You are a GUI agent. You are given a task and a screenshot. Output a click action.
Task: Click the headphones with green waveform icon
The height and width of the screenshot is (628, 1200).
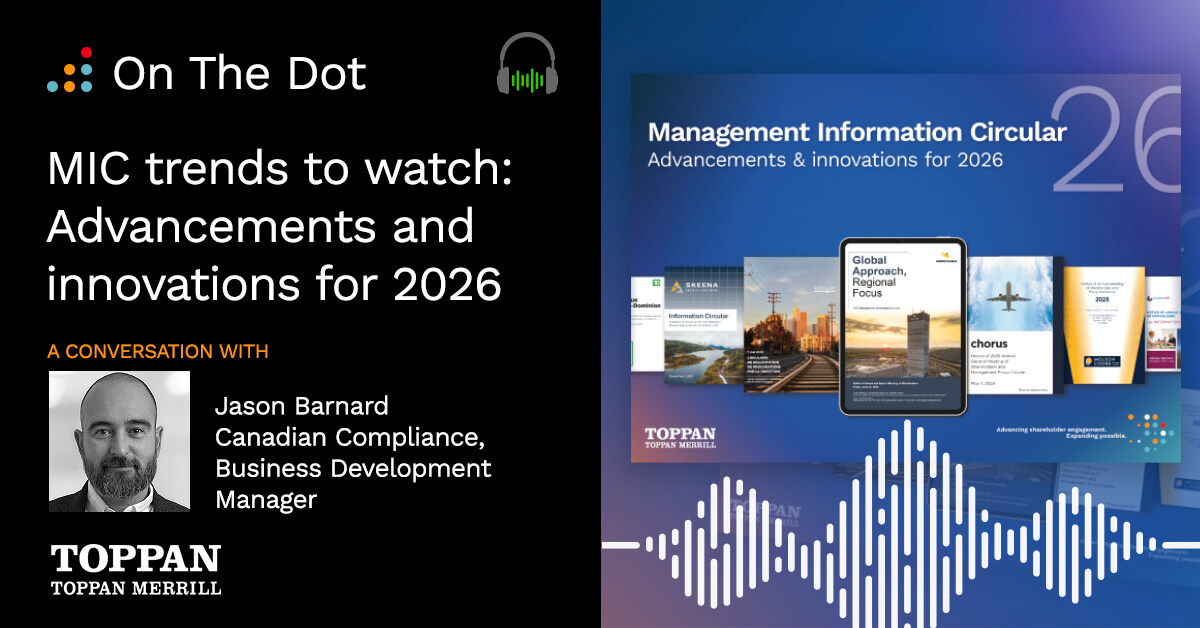click(x=528, y=64)
